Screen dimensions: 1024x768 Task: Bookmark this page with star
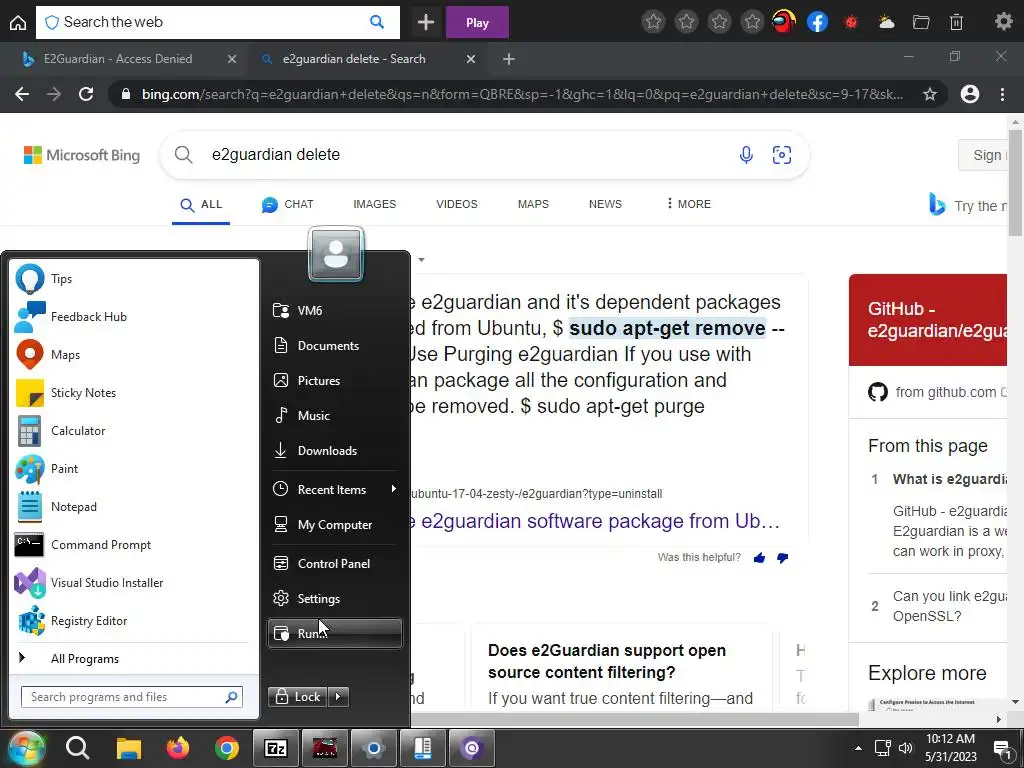[x=930, y=94]
